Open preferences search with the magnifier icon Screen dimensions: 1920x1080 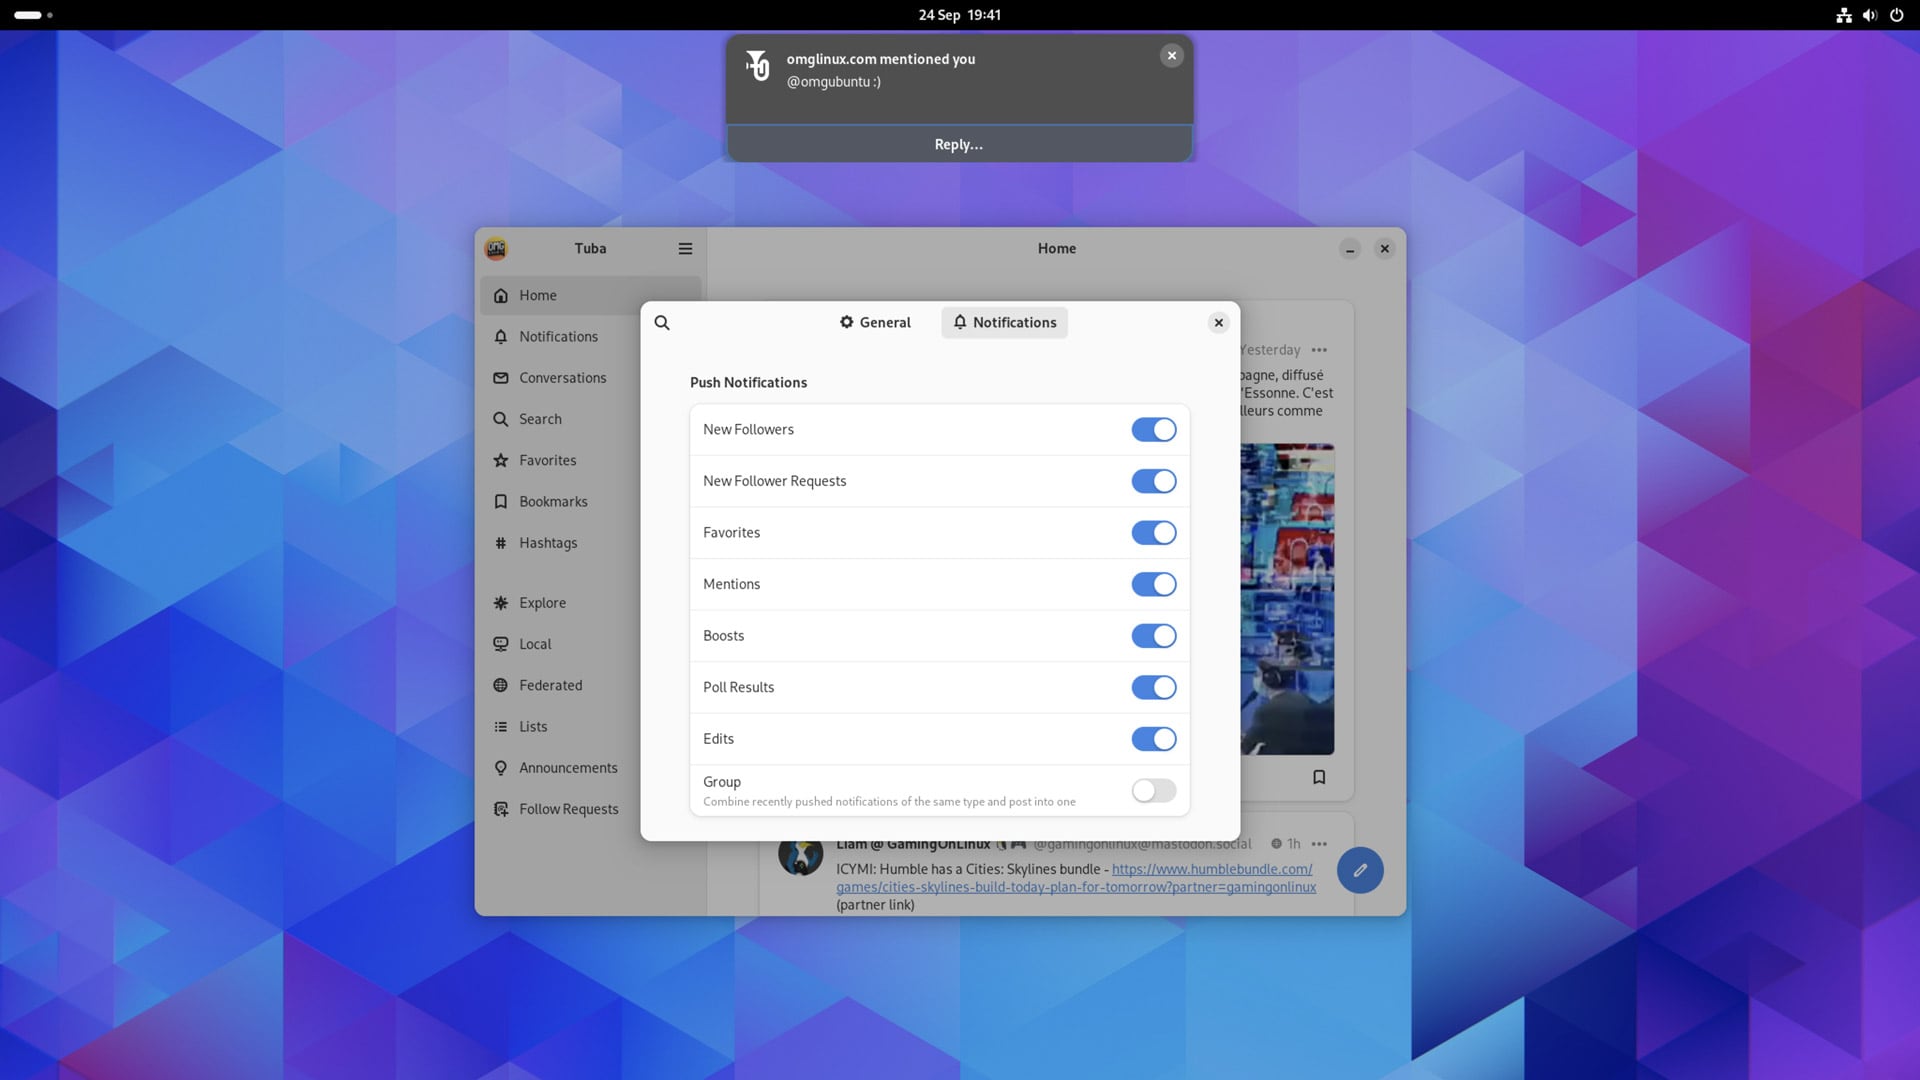(662, 322)
